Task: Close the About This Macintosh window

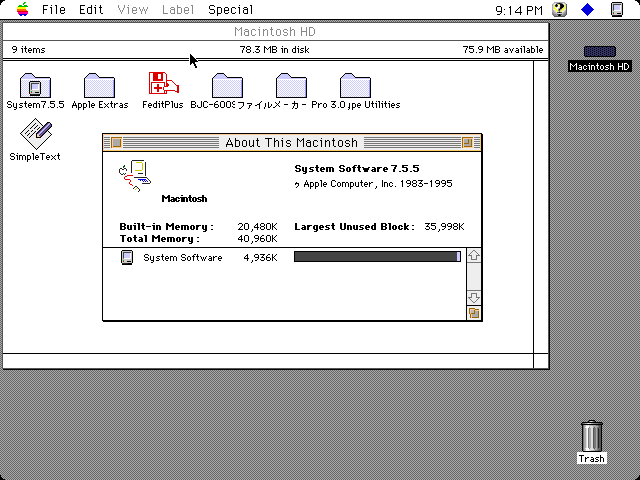Action: pos(116,142)
